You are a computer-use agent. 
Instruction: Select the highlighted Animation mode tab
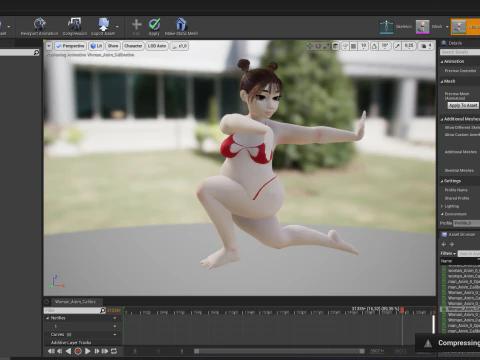[x=465, y=27]
